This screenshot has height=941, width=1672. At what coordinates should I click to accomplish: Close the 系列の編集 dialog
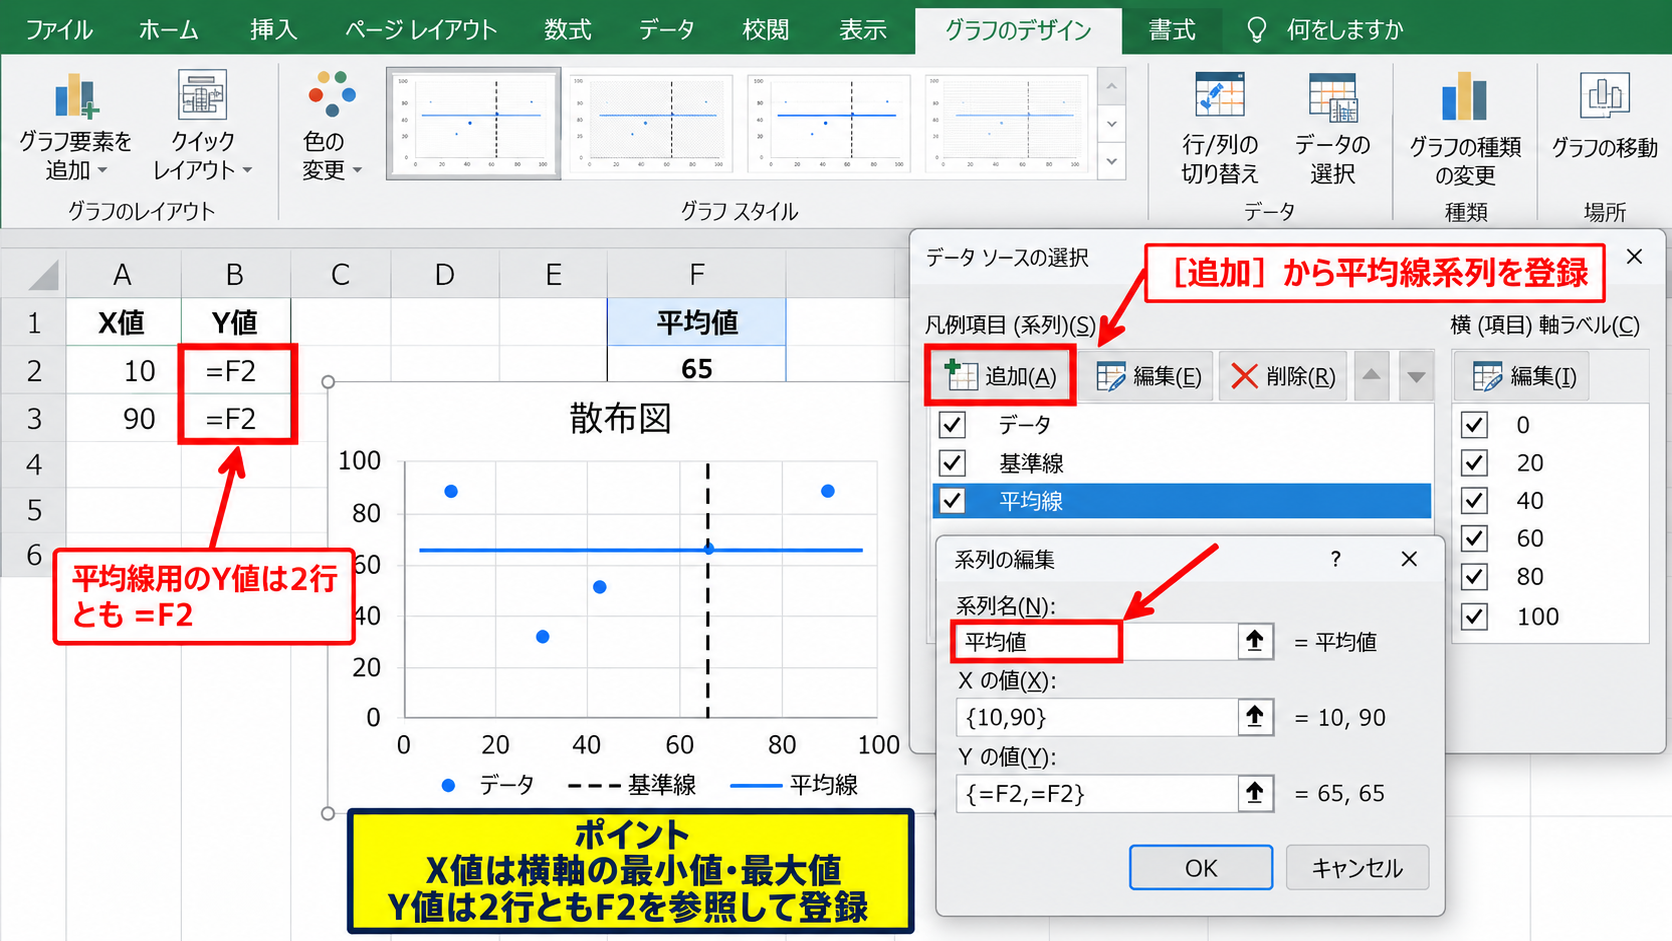(1409, 559)
